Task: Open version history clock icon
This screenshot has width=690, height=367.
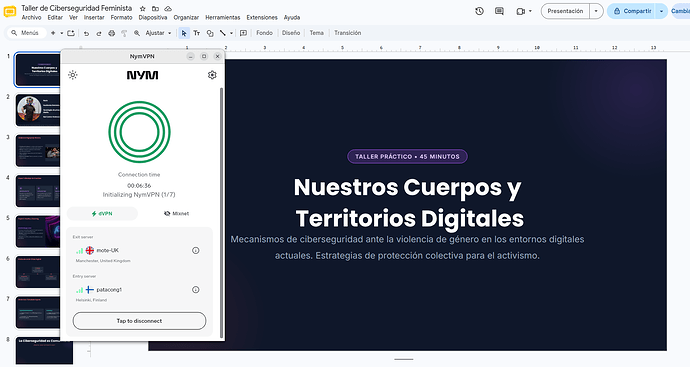Action: click(x=480, y=11)
